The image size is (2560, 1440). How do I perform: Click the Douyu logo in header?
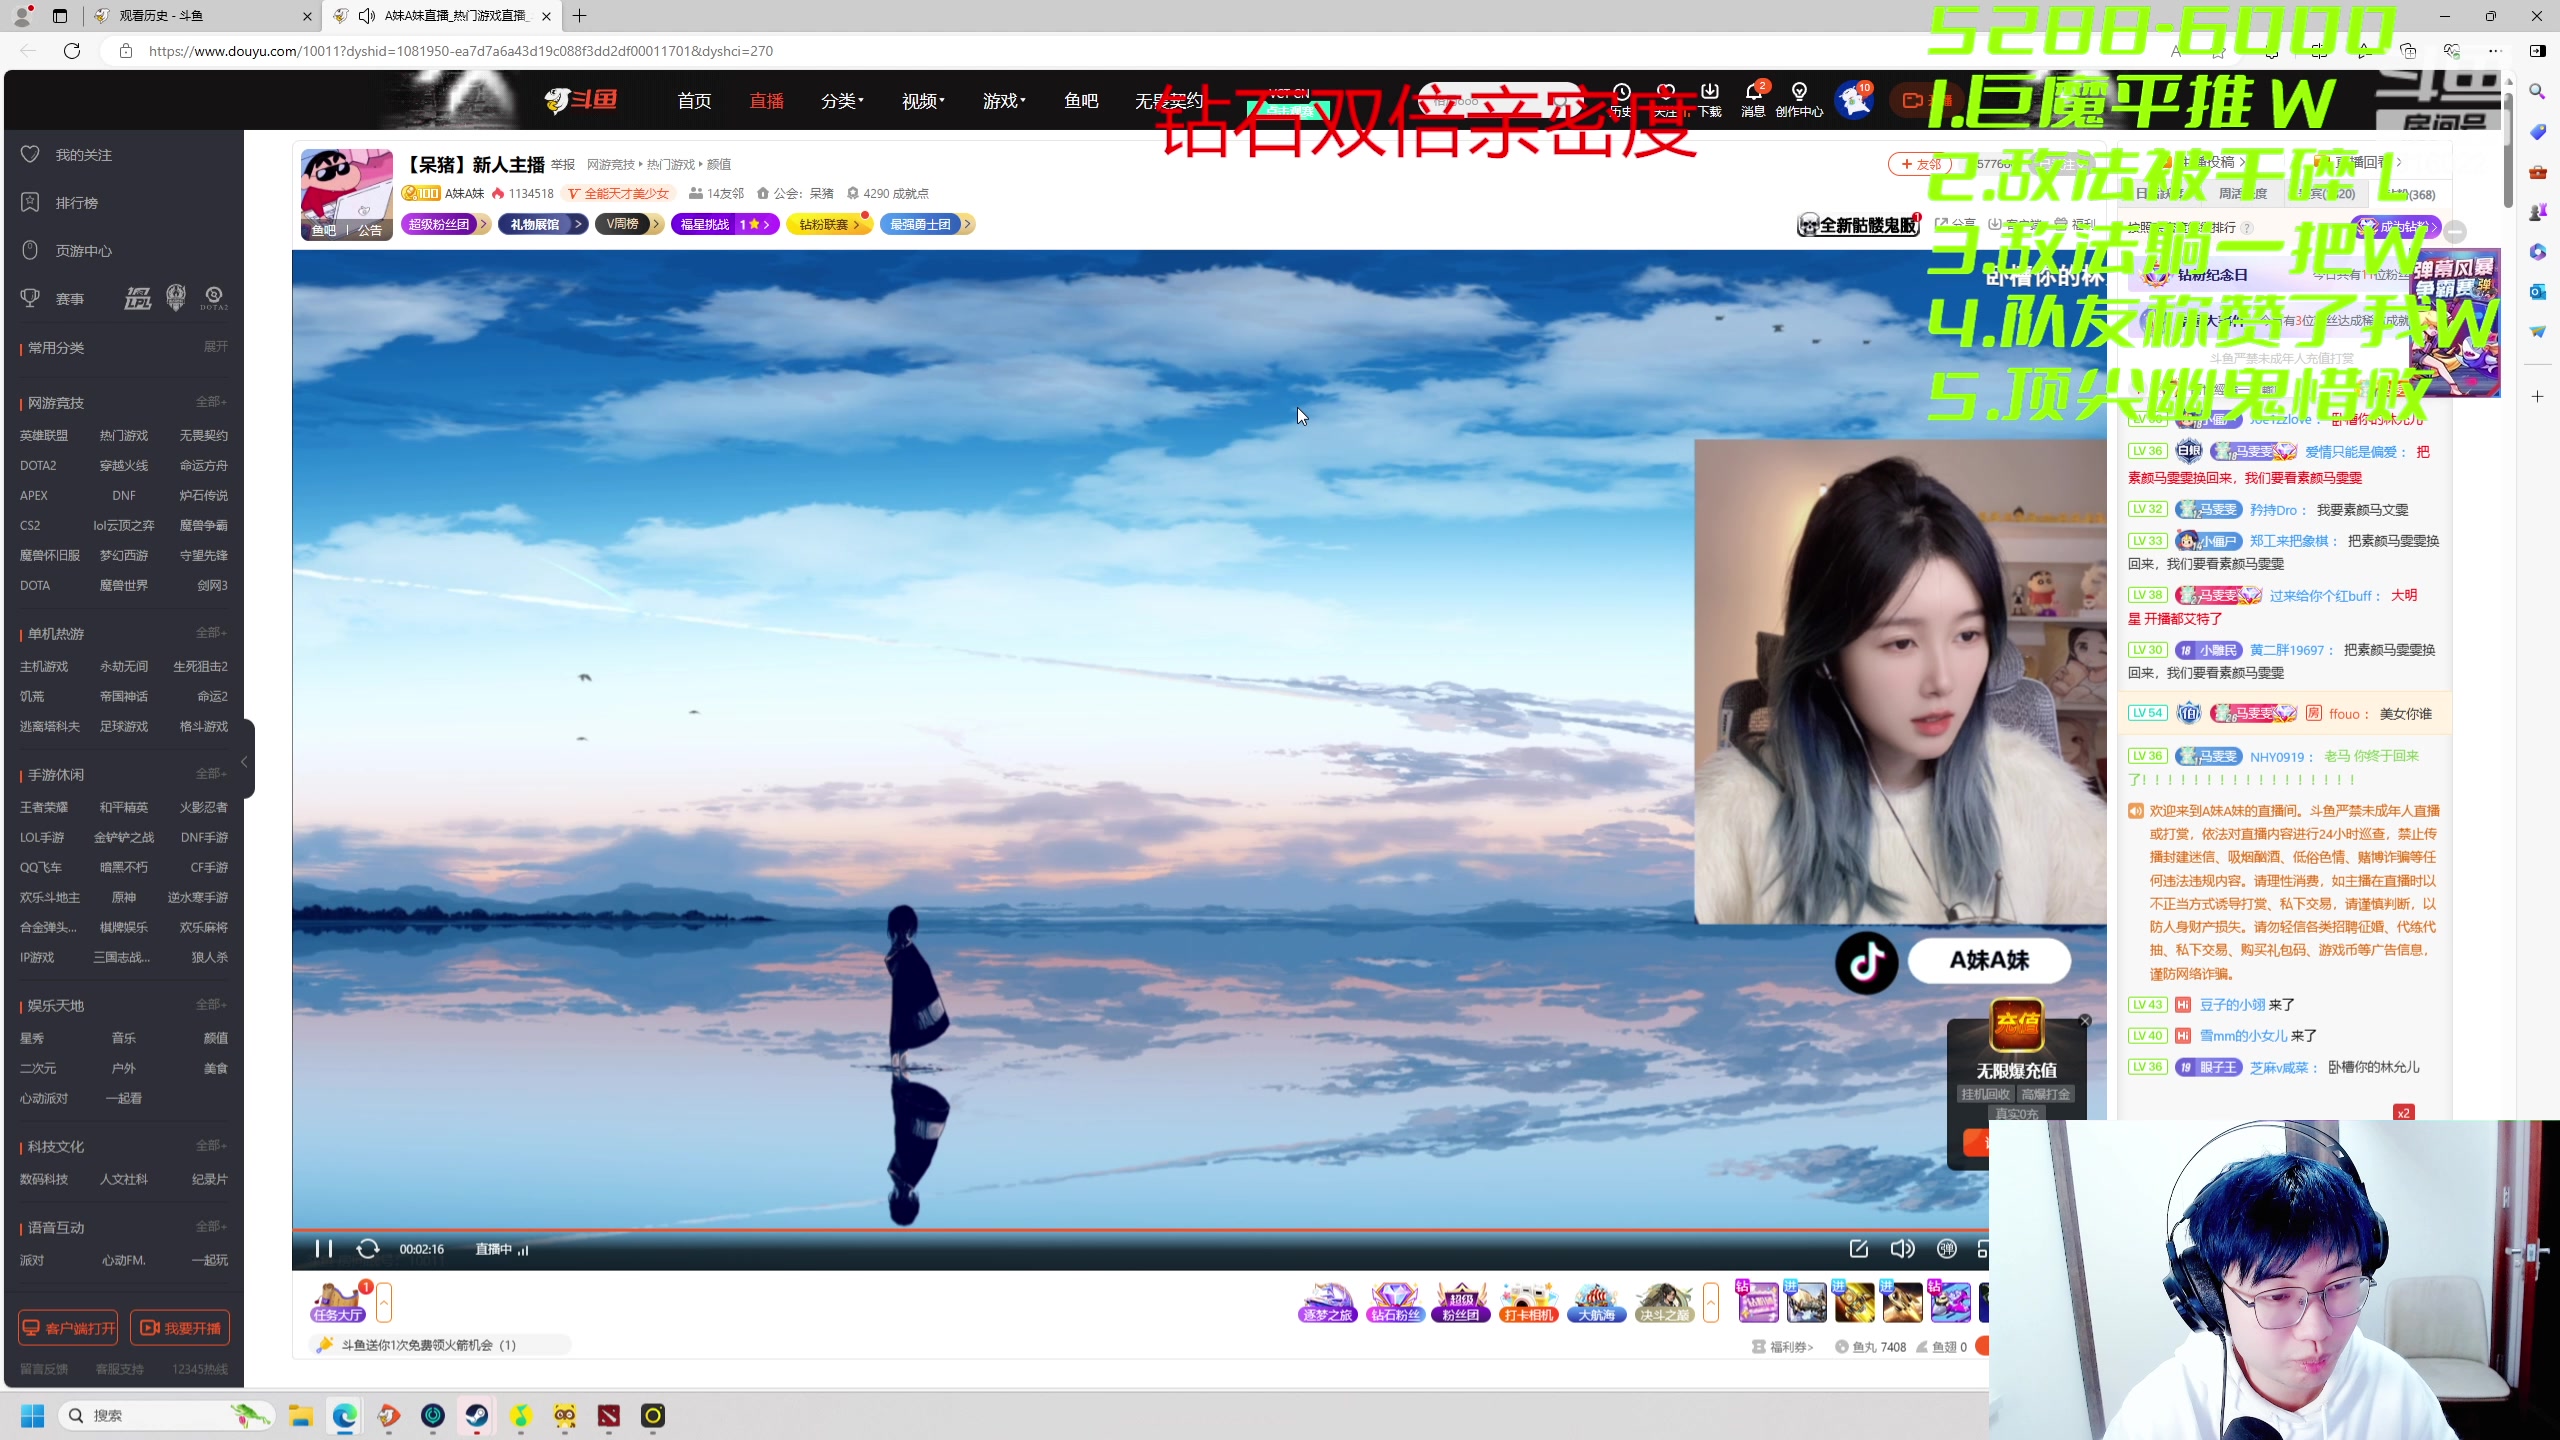(581, 100)
